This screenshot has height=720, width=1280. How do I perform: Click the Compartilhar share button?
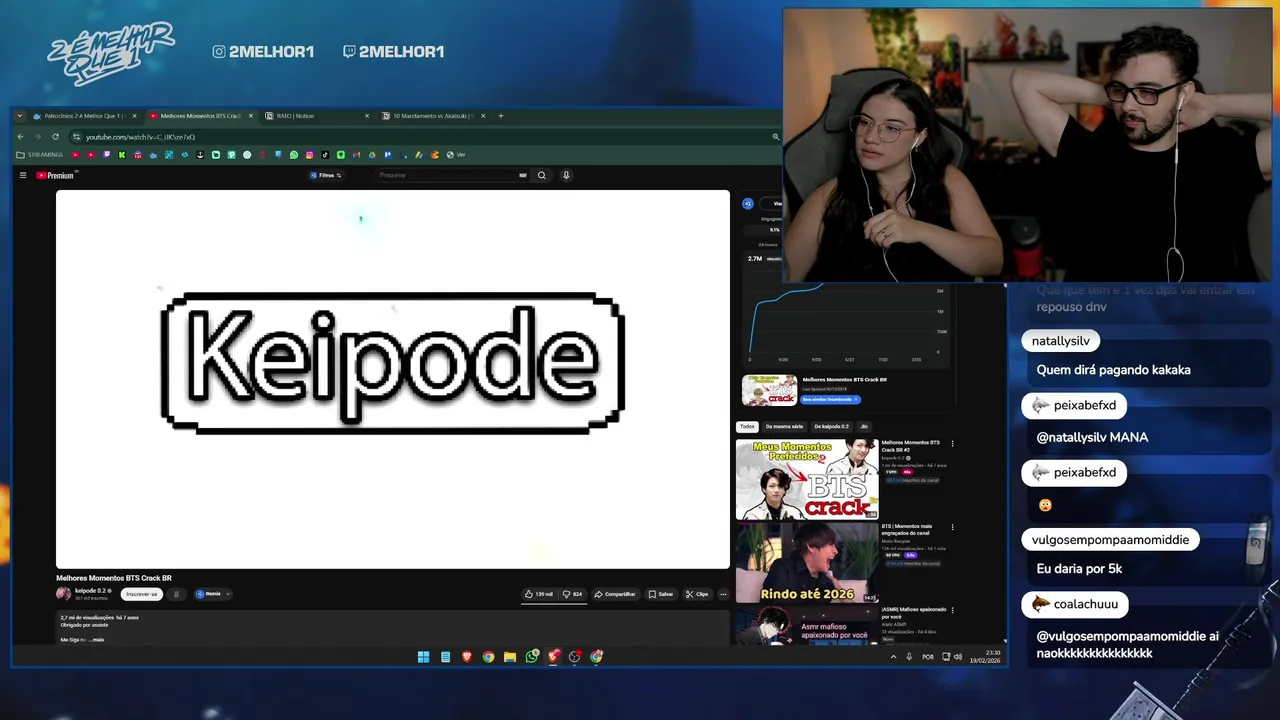[615, 594]
